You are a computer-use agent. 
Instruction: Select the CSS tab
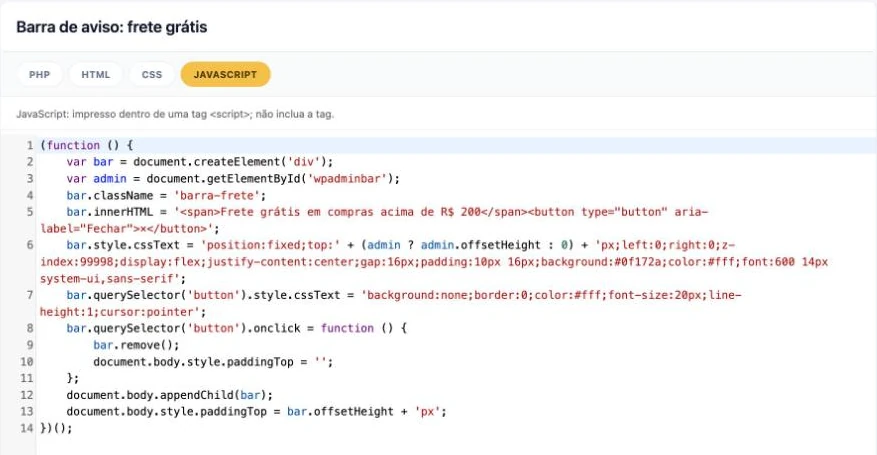(x=152, y=74)
